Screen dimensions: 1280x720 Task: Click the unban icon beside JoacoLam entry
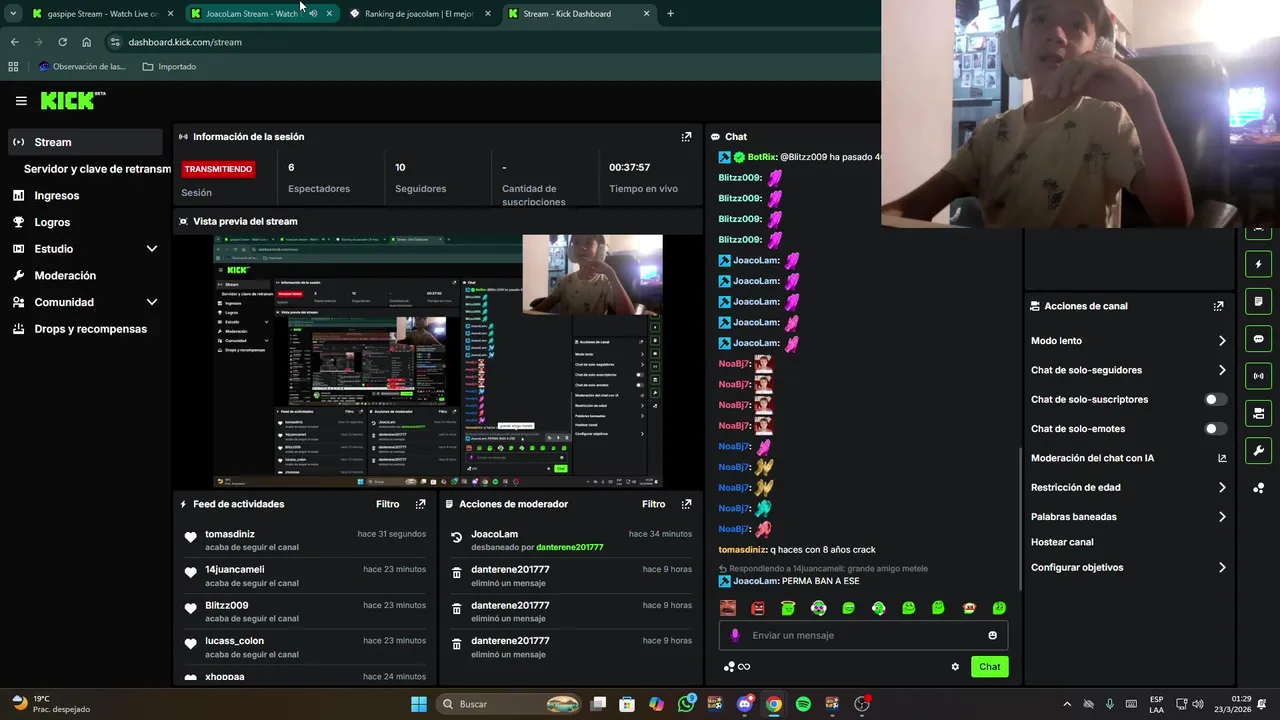pyautogui.click(x=457, y=537)
